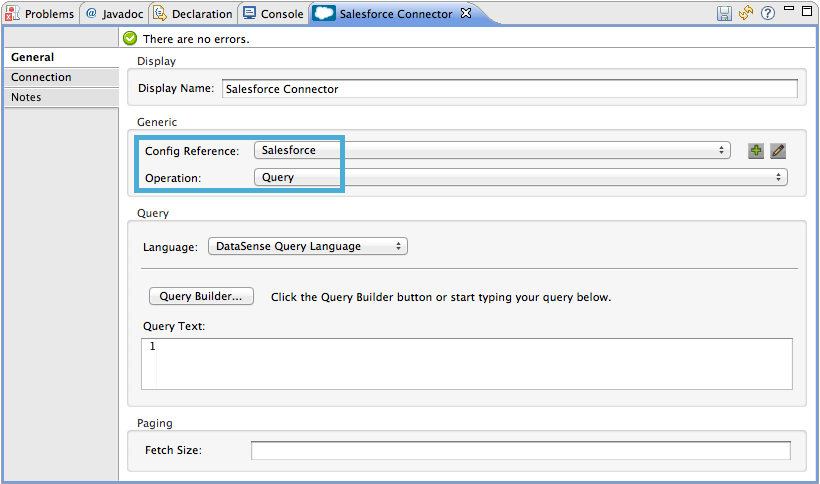
Task: Click the 'Display Name:' label
Action: point(176,88)
